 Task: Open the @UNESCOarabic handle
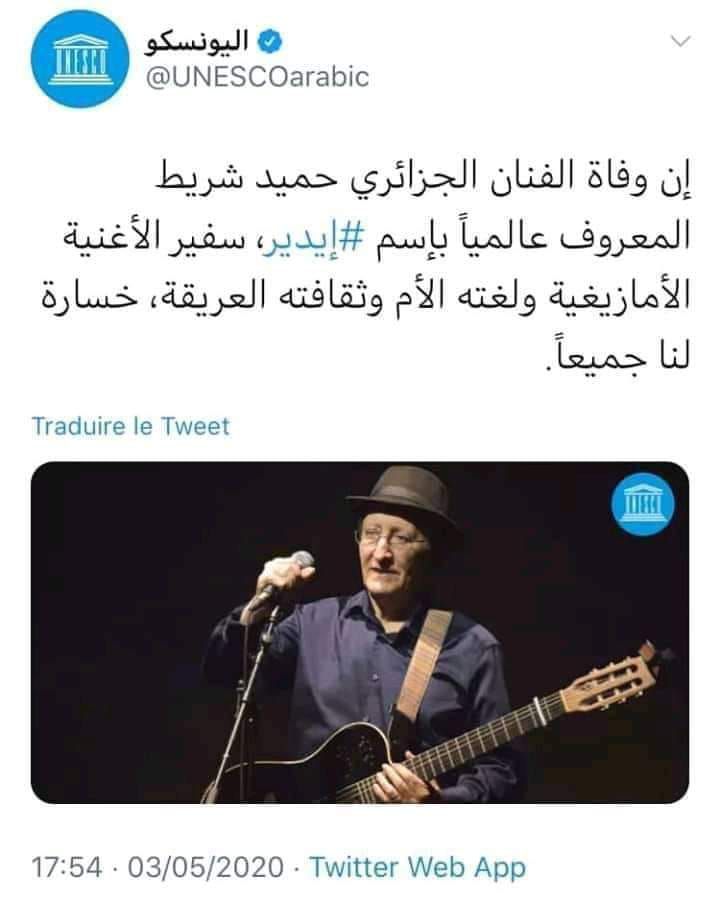tap(257, 77)
